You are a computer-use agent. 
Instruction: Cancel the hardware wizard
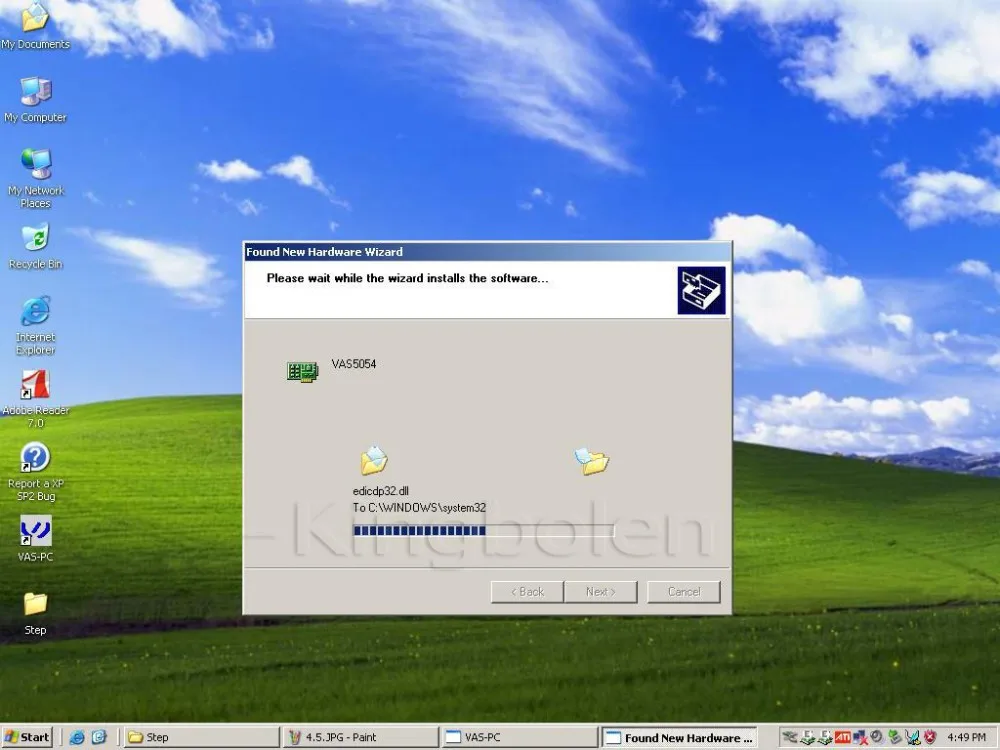click(684, 592)
